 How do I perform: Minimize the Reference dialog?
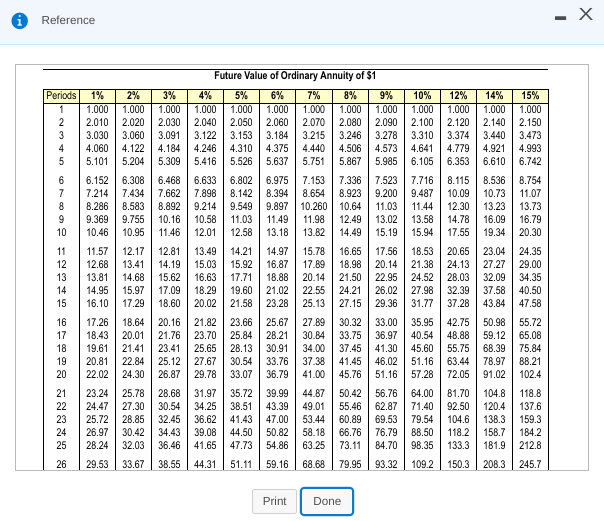[x=560, y=18]
